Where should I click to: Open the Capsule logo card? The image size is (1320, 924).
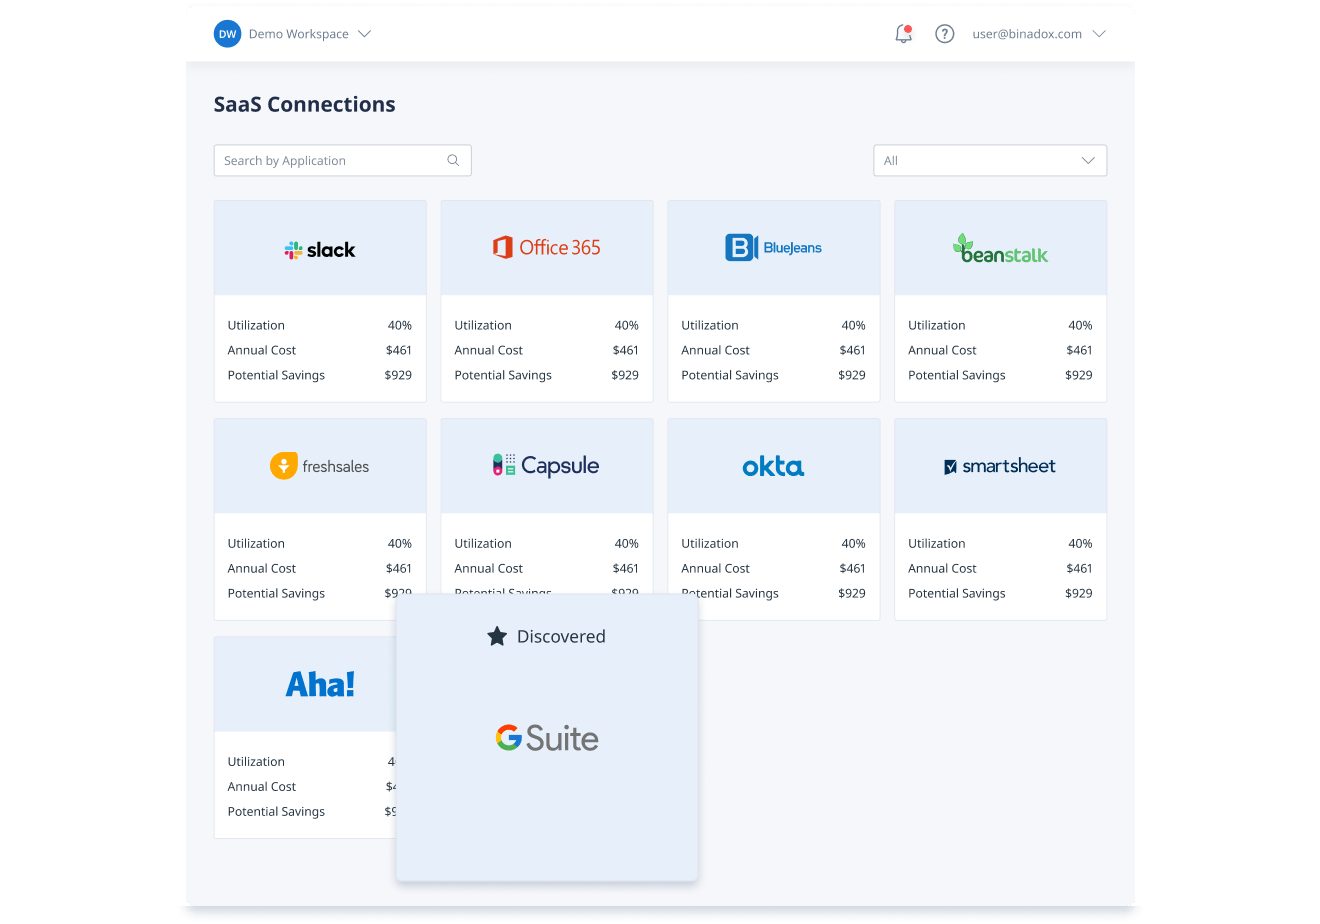coord(547,466)
